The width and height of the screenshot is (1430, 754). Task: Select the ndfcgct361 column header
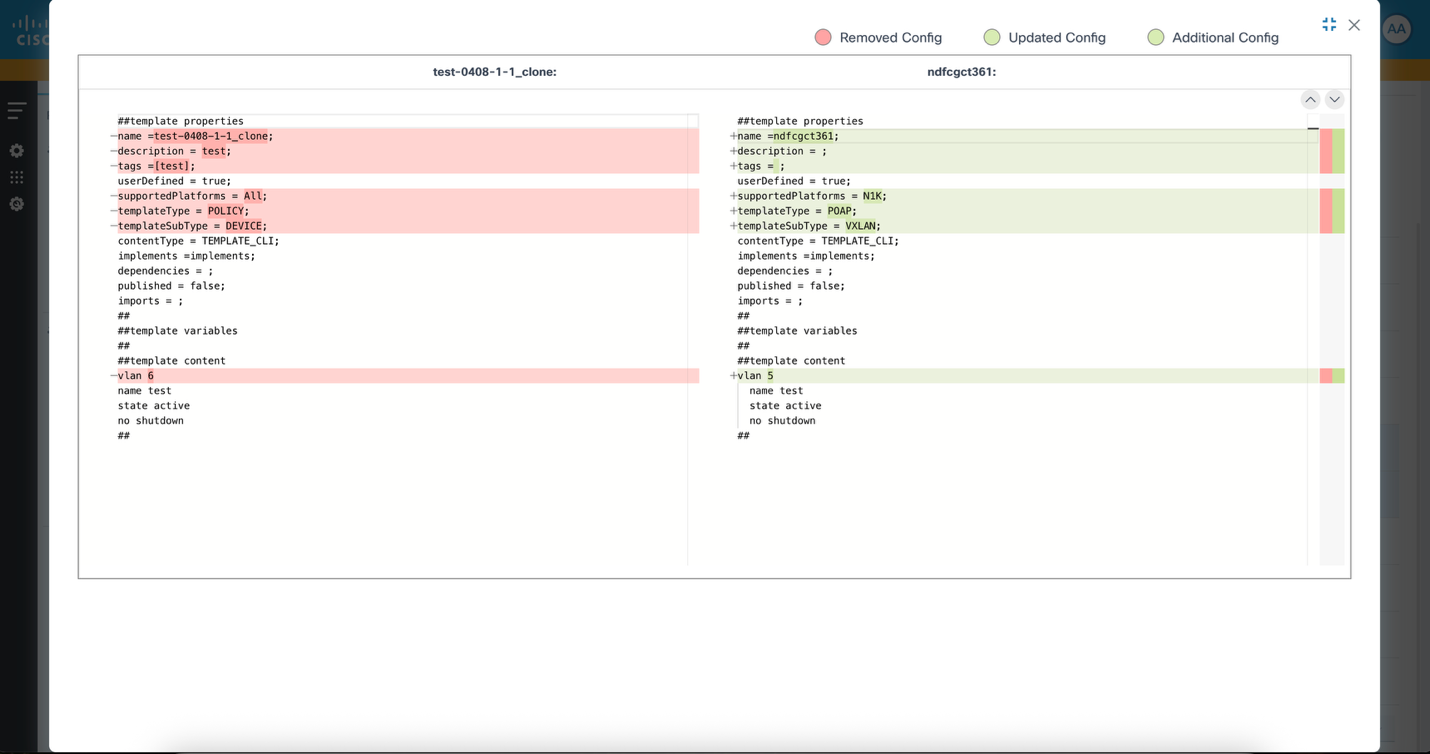(x=962, y=72)
